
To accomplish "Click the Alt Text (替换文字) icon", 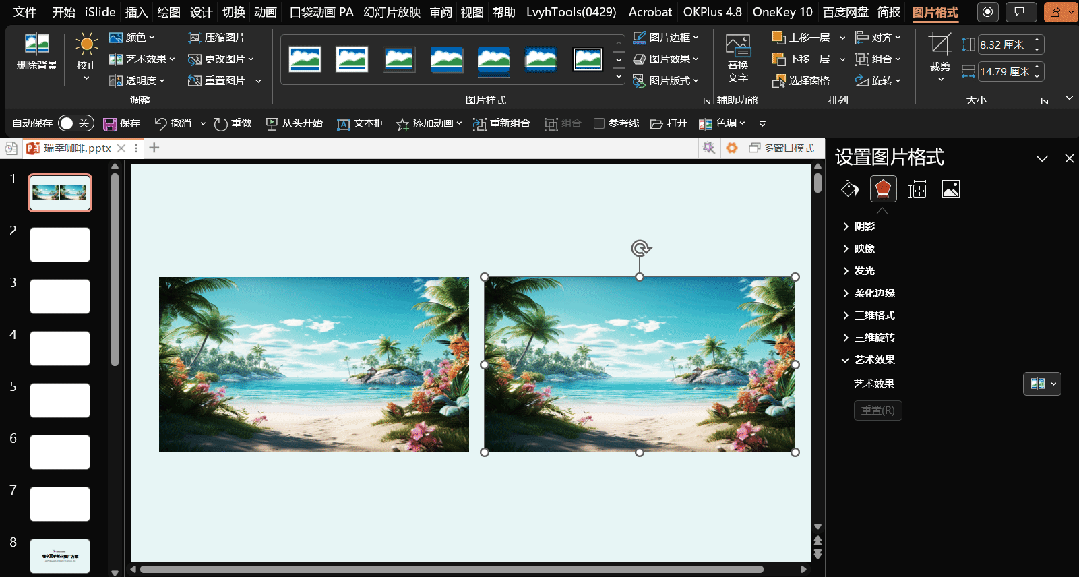I will (738, 46).
